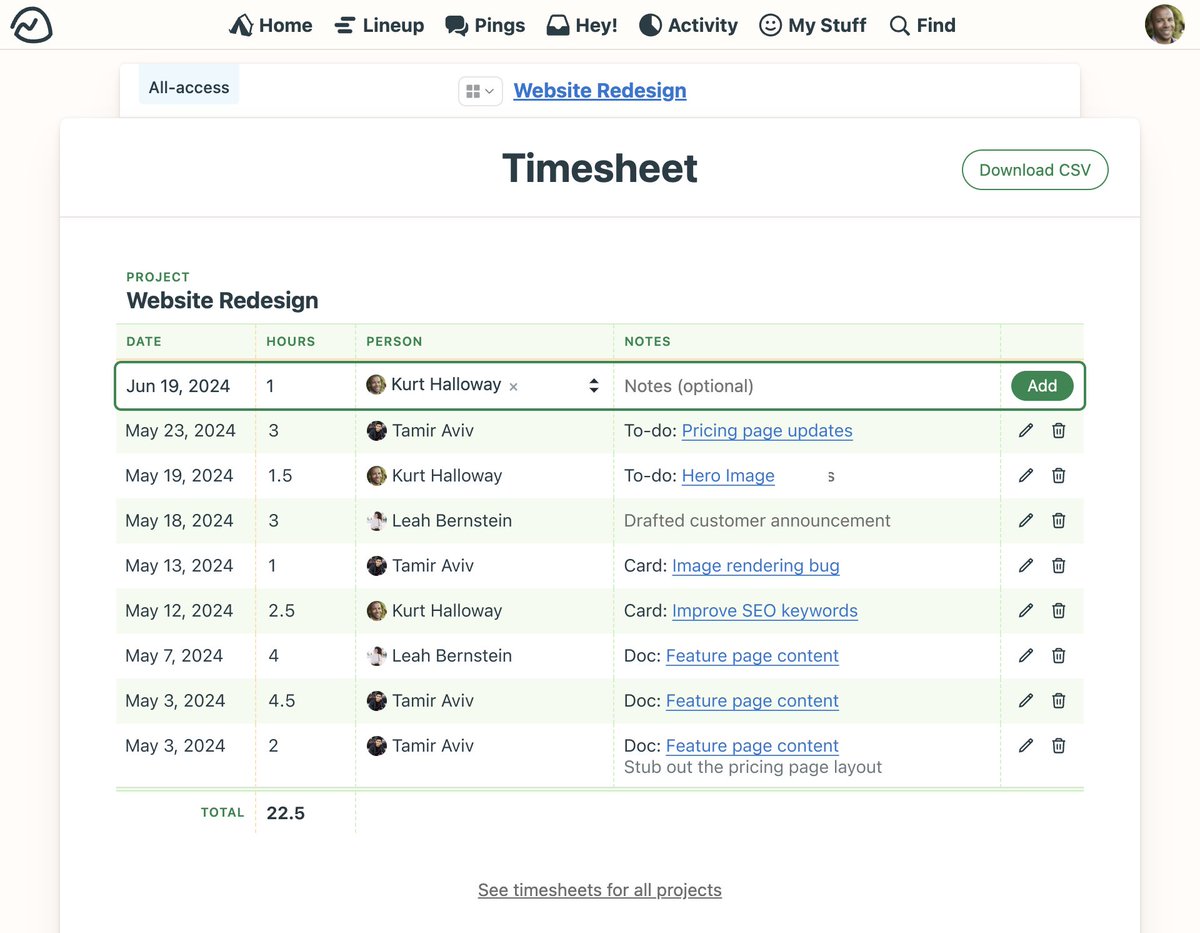Delete the May 13 Image rendering bug entry

pos(1059,566)
